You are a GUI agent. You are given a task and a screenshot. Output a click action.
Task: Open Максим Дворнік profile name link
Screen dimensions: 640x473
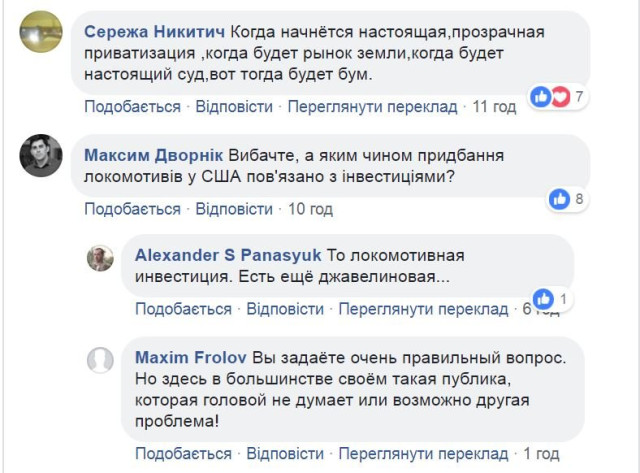coord(154,156)
